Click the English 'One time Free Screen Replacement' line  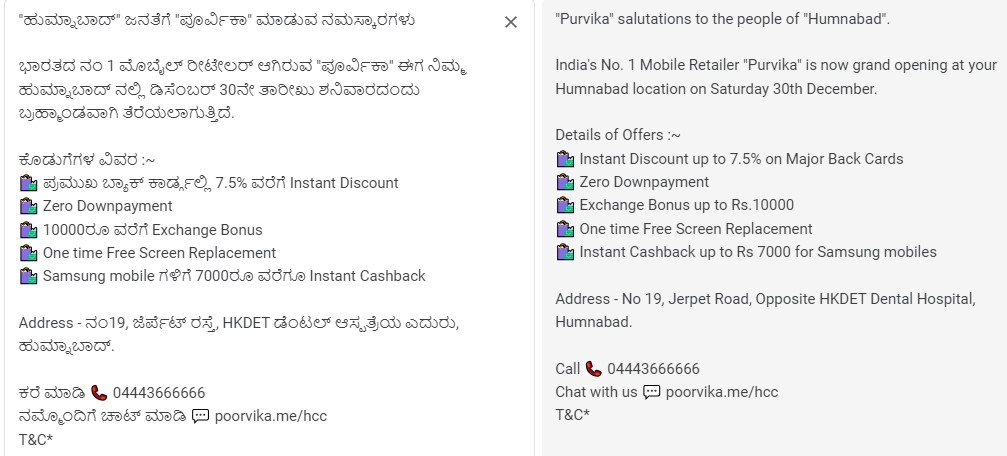695,229
